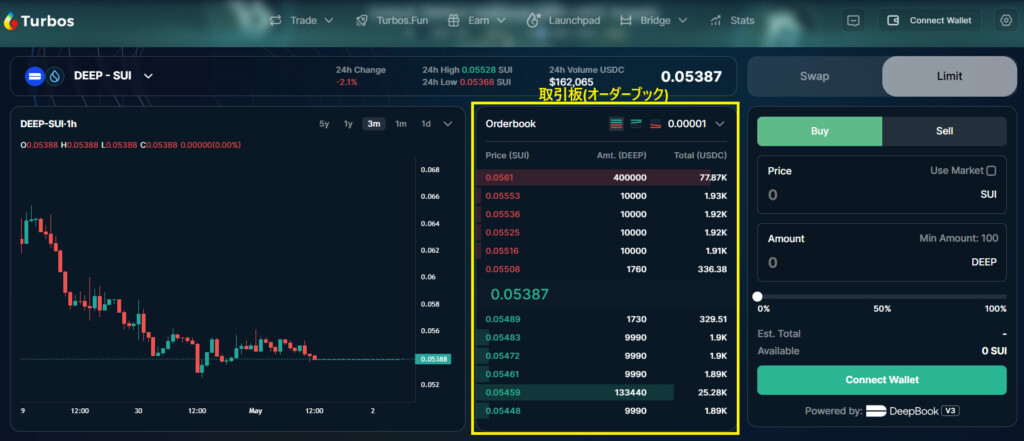Select the 5y chart range
The height and width of the screenshot is (441, 1024).
pos(324,123)
